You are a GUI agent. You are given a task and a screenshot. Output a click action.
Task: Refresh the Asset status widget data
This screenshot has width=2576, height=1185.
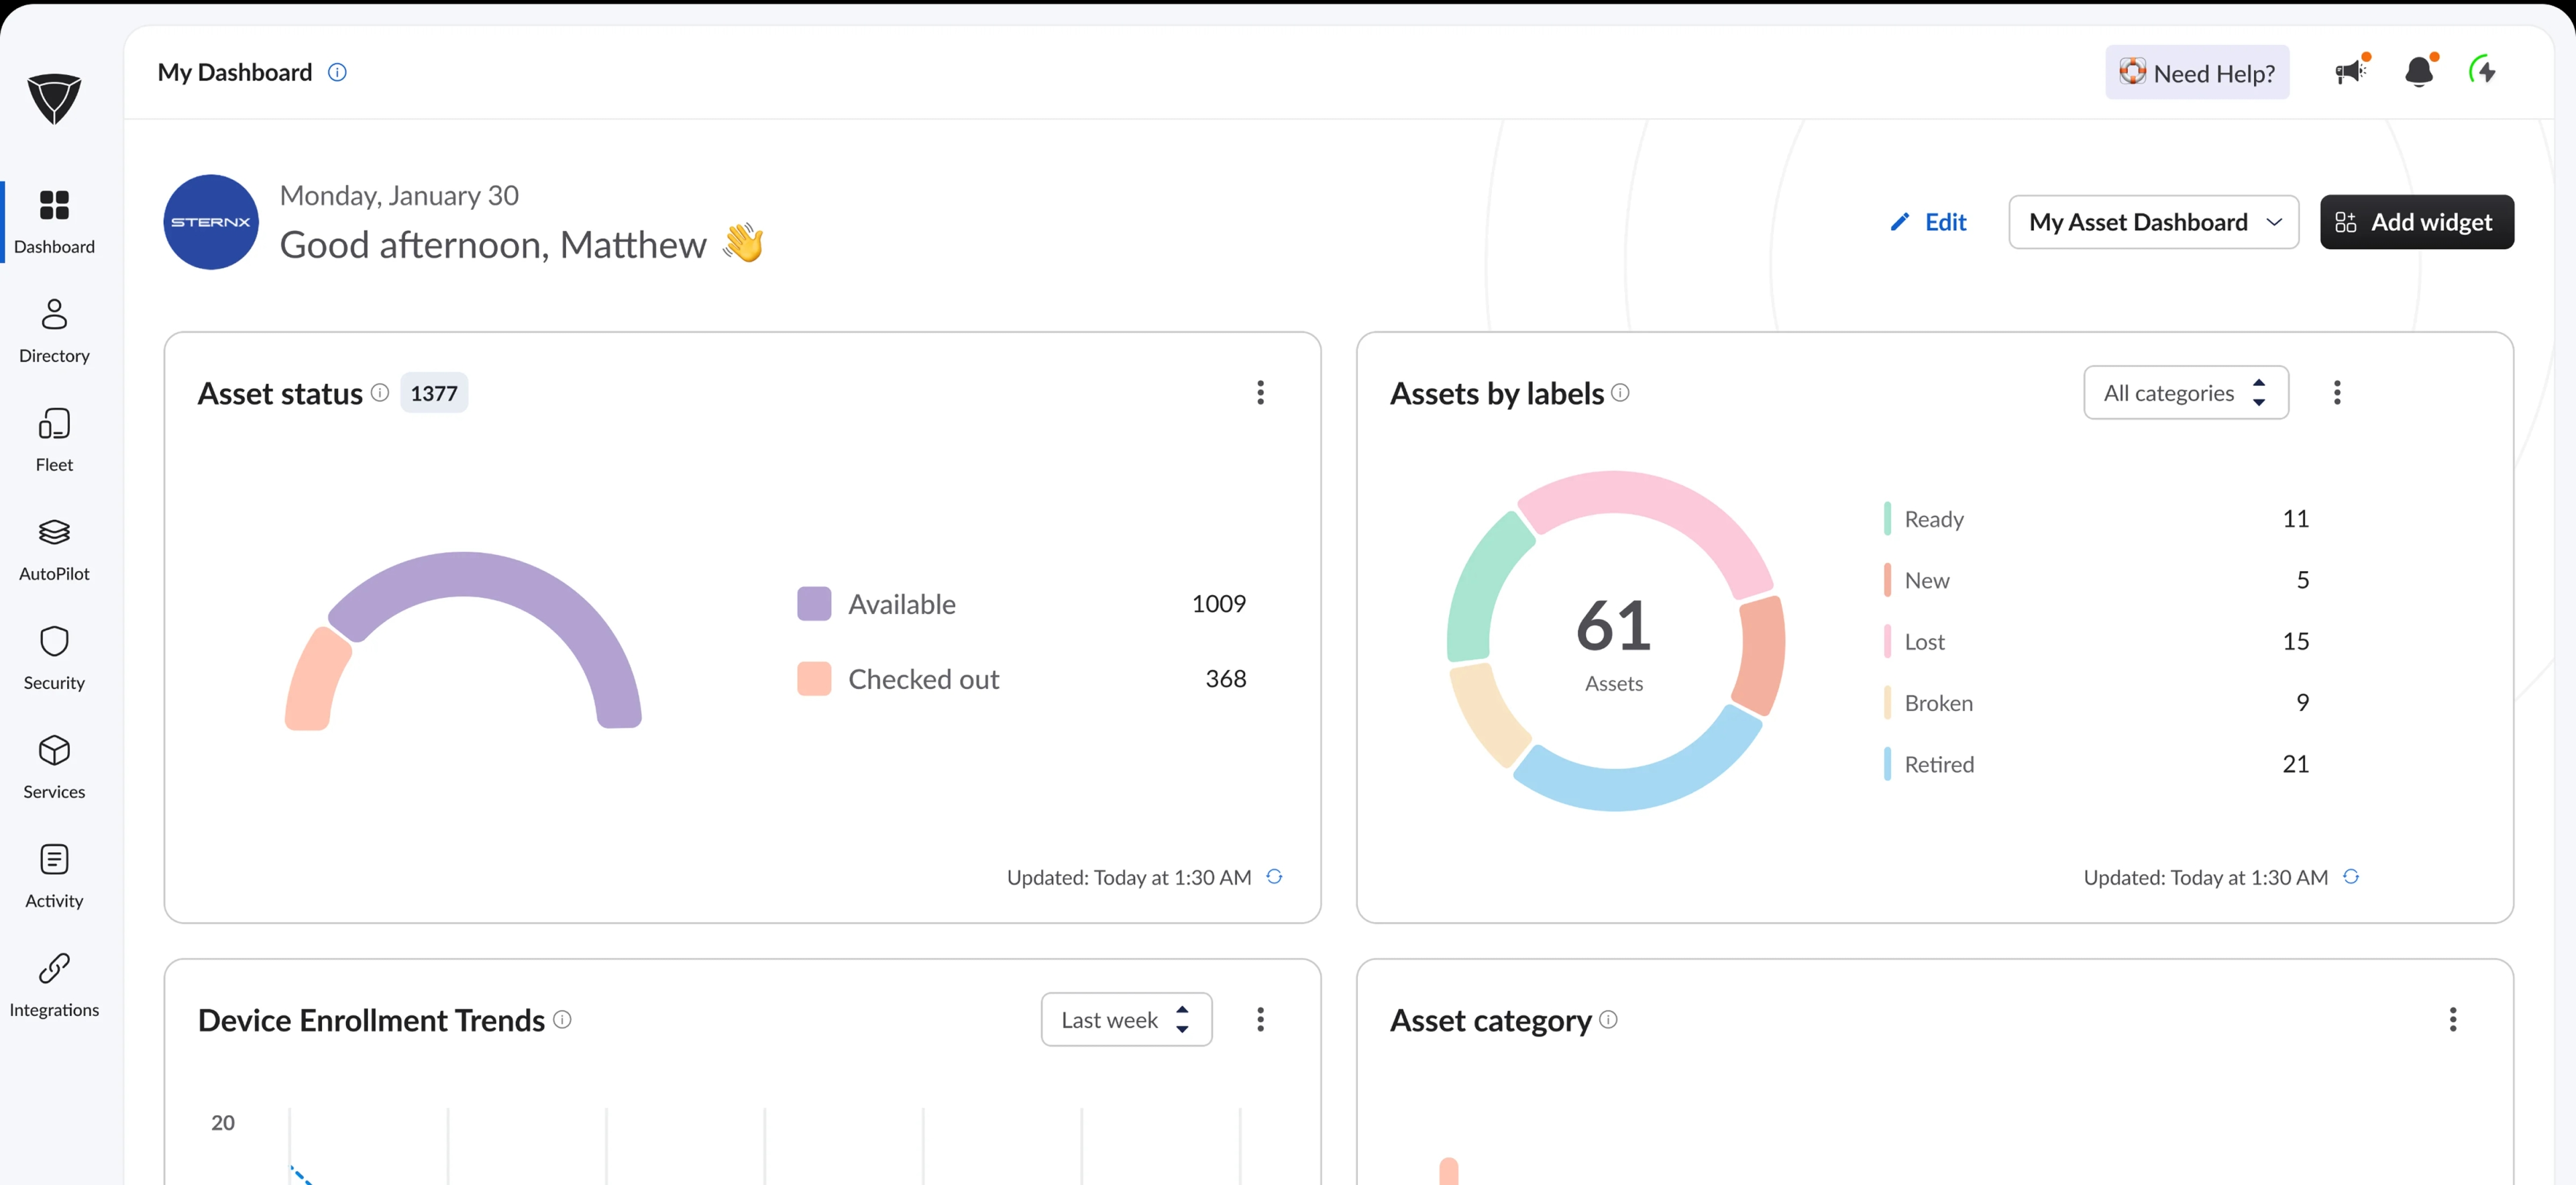tap(1274, 877)
